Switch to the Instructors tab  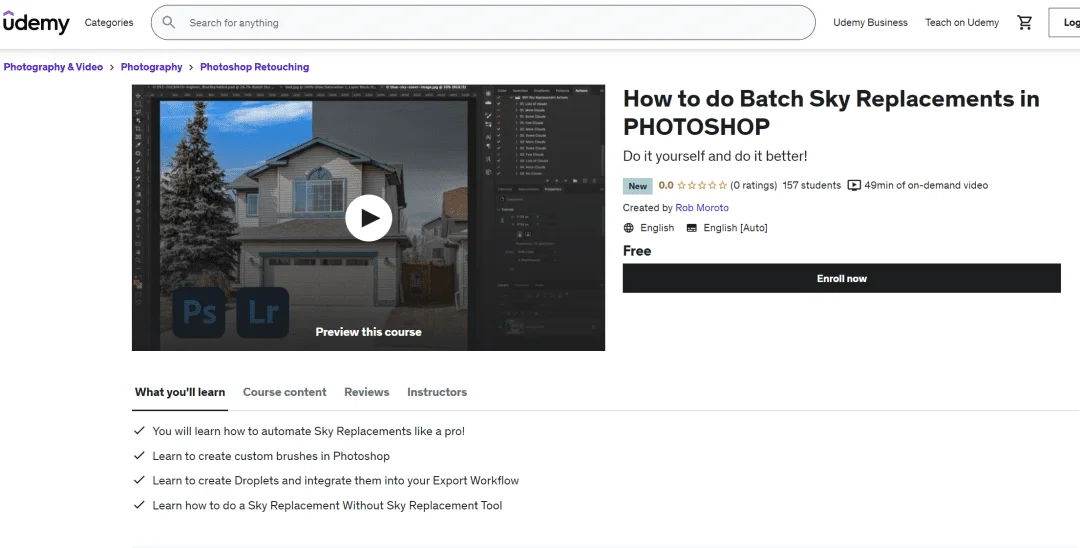(x=437, y=392)
